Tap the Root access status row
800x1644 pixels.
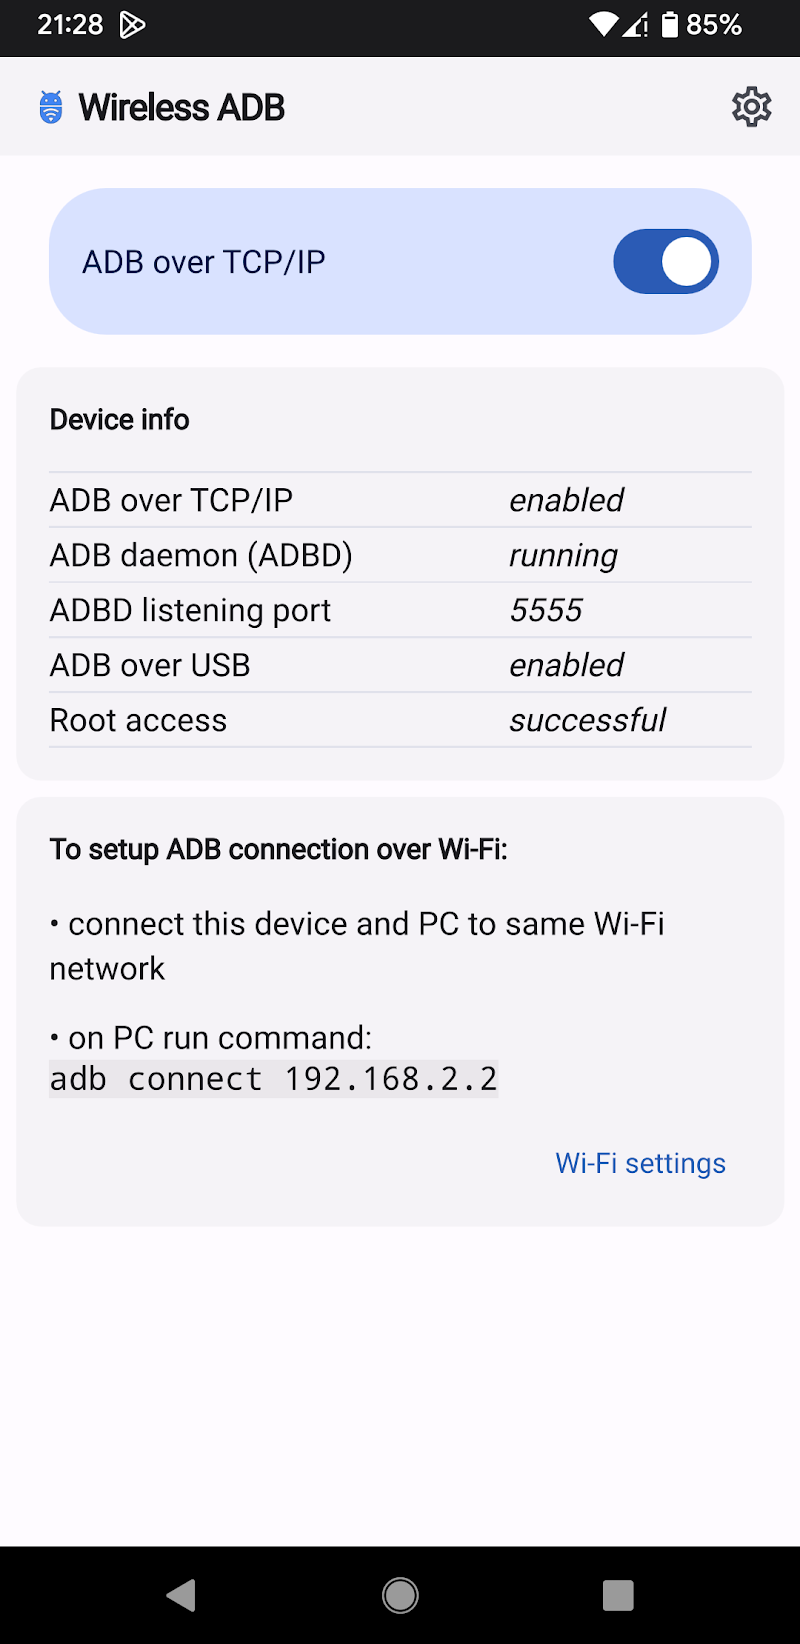click(x=400, y=720)
